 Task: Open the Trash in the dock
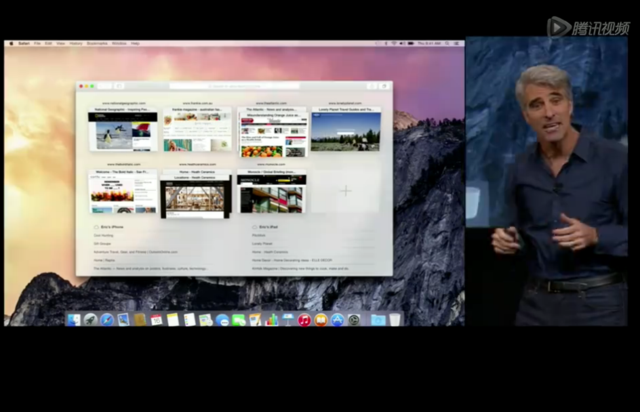tap(395, 320)
